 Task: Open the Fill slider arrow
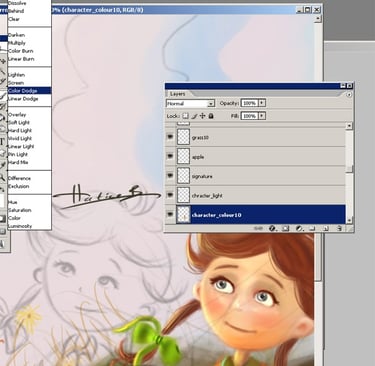pos(262,116)
